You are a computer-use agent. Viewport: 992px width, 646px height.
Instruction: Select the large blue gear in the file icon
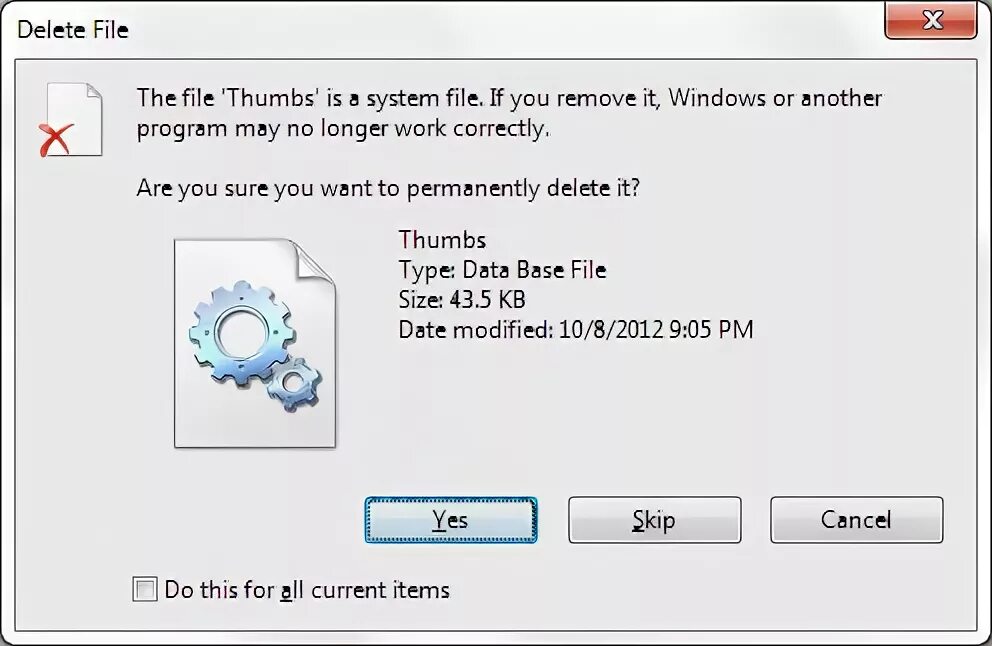pyautogui.click(x=241, y=332)
